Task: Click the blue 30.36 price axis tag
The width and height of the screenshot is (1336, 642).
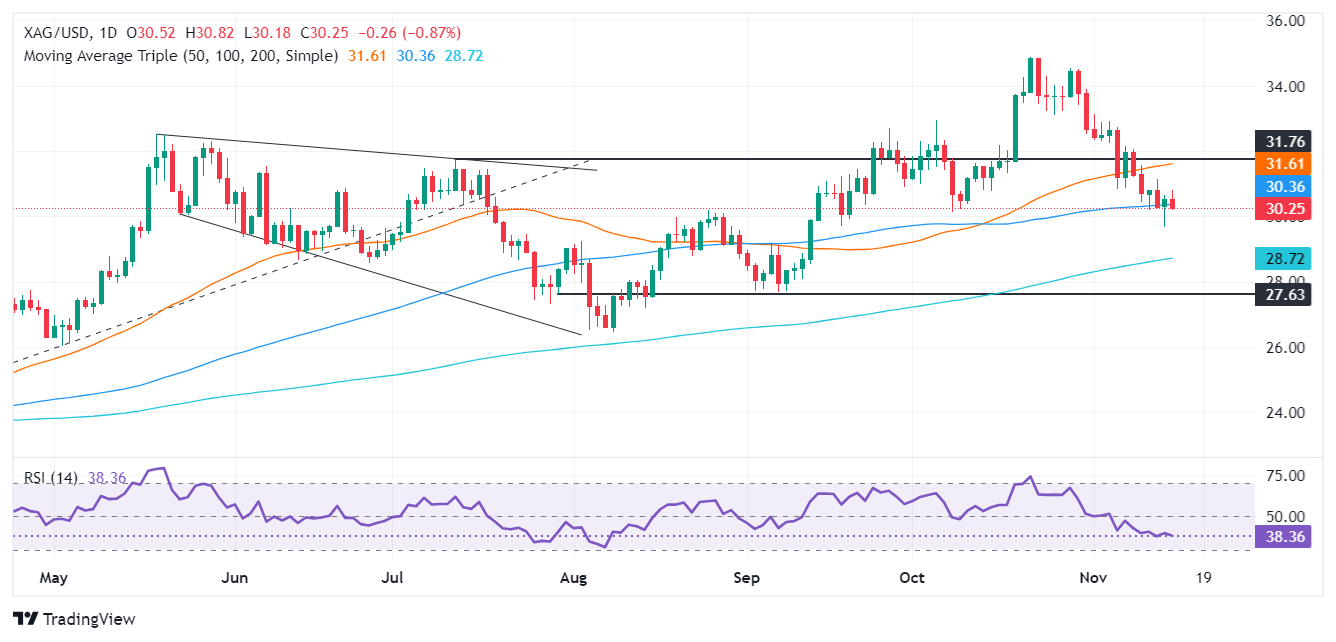Action: 1282,185
